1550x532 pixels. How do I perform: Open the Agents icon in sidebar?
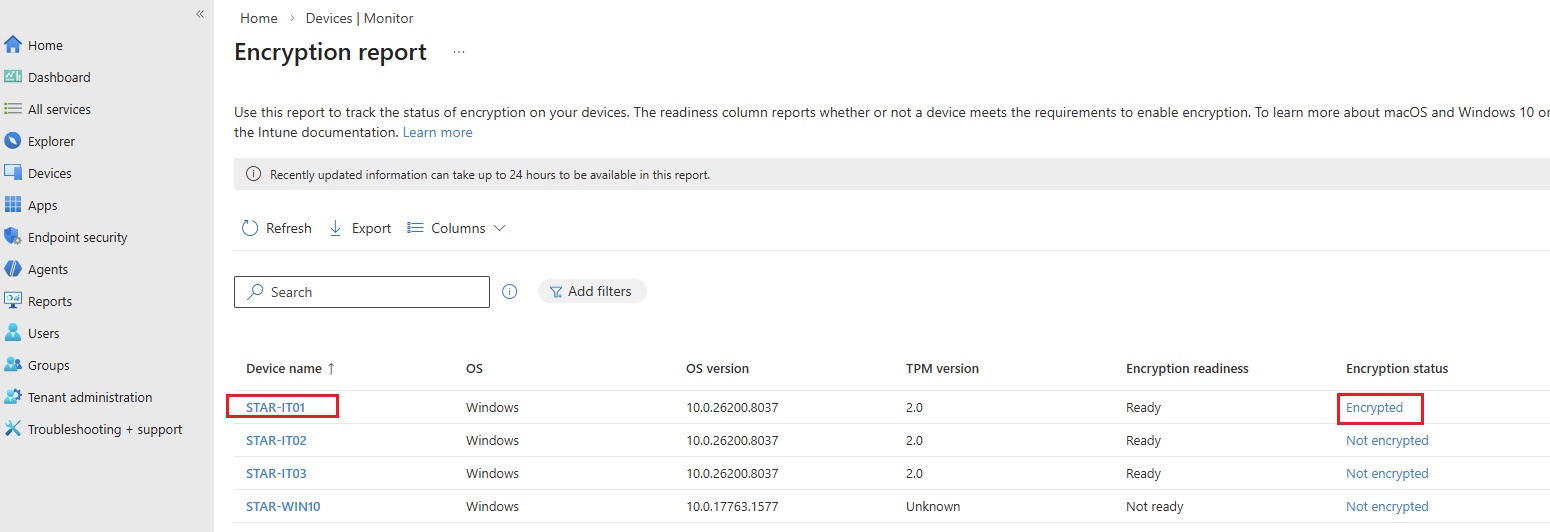click(13, 269)
